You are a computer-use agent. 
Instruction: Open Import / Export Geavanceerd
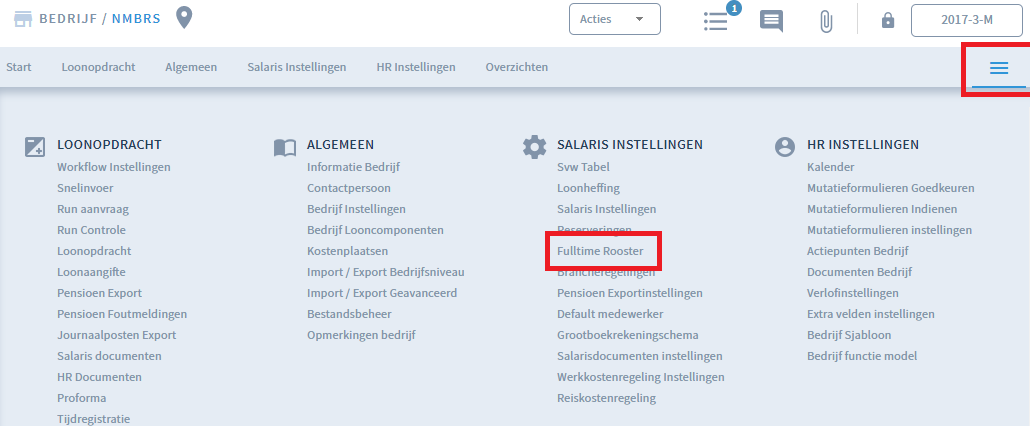(x=382, y=293)
